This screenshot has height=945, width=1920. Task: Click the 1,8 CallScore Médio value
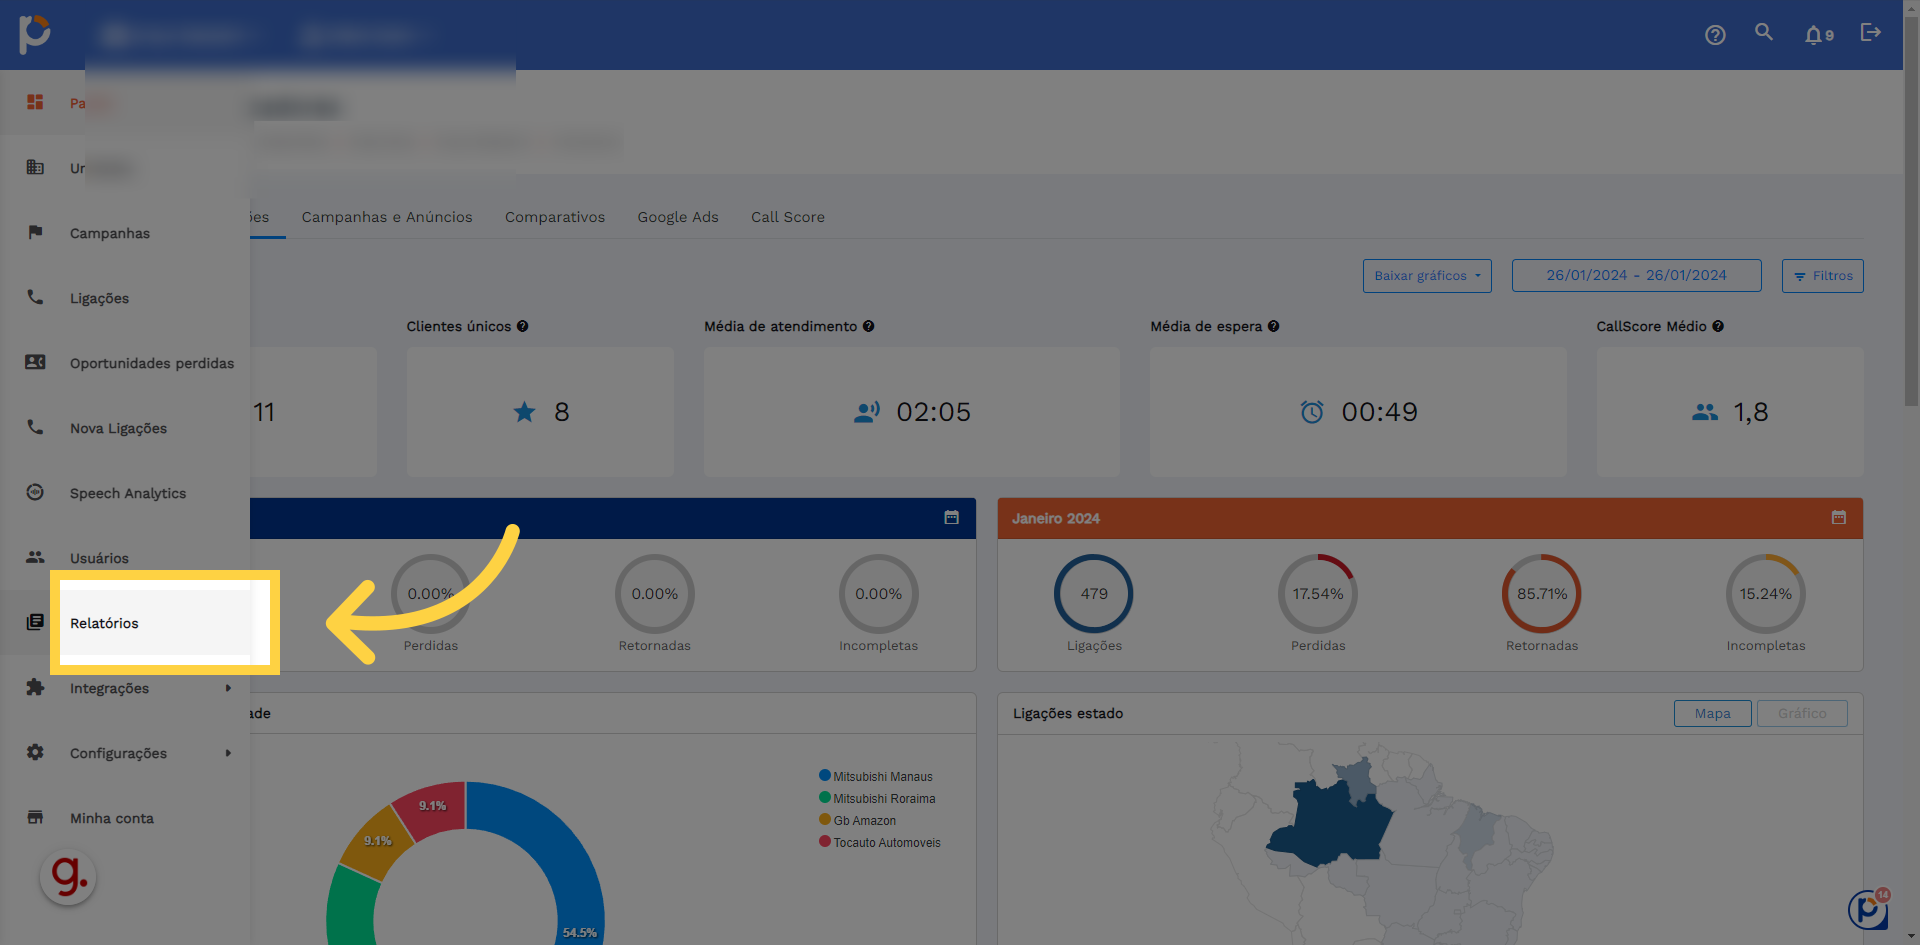1750,412
